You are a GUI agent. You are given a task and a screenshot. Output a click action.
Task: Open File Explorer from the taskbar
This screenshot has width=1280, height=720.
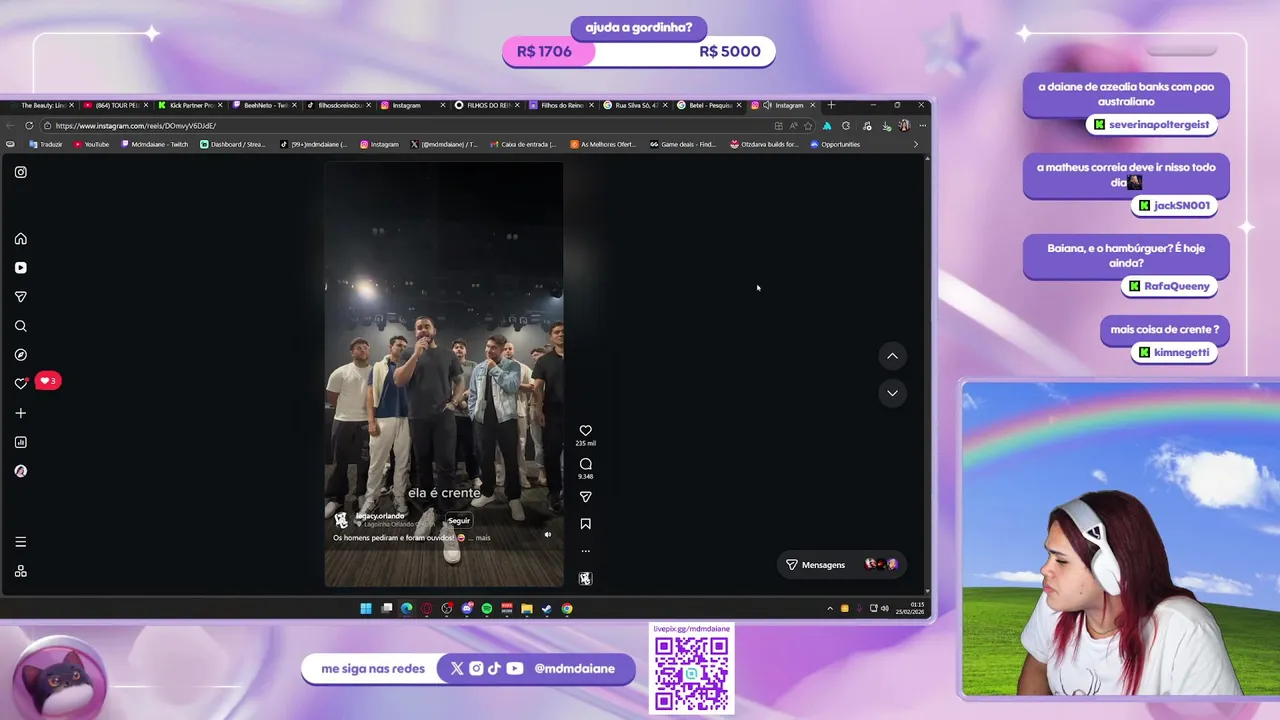527,608
